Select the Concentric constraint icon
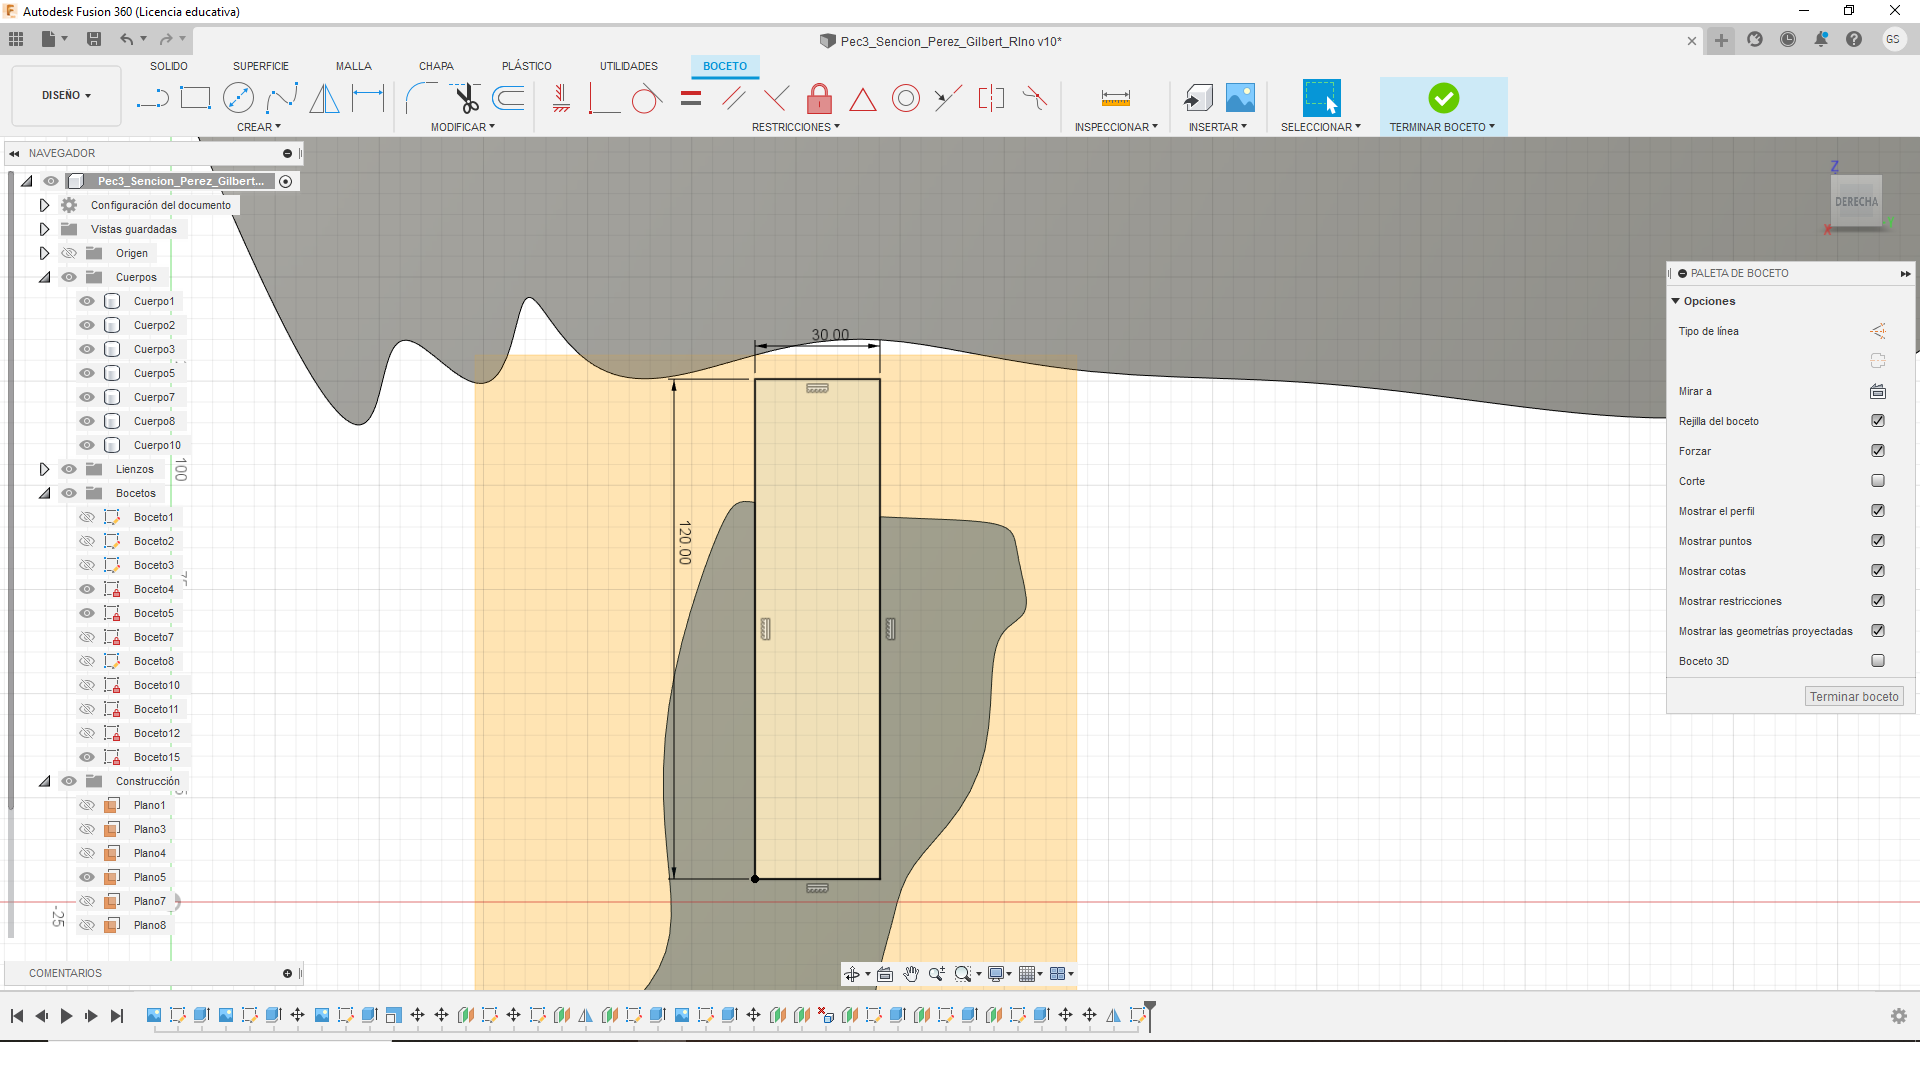Viewport: 1920px width, 1080px height. click(x=905, y=98)
